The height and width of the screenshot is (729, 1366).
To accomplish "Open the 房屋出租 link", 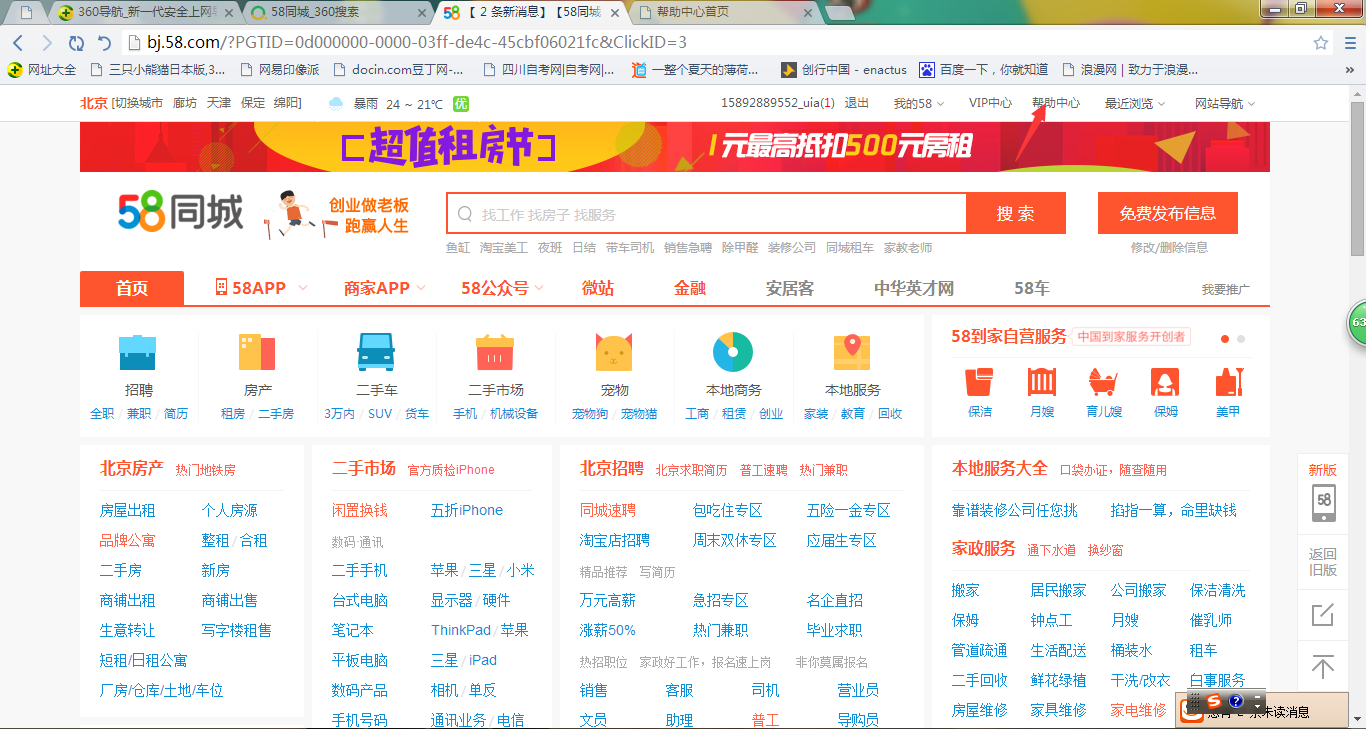I will [128, 510].
